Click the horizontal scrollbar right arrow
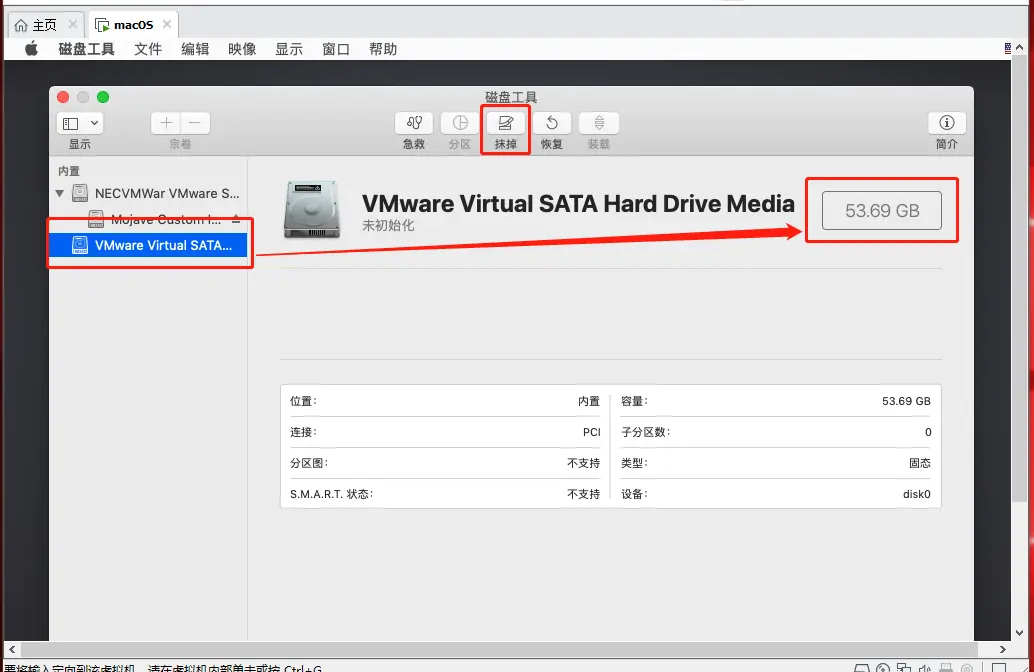 coord(1002,649)
